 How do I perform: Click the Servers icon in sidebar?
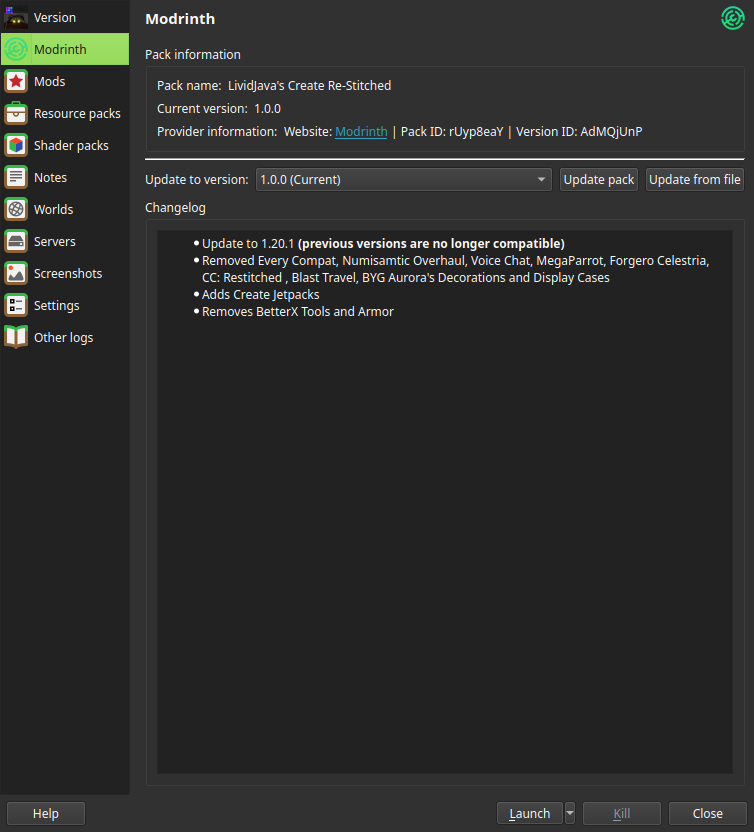coord(16,241)
